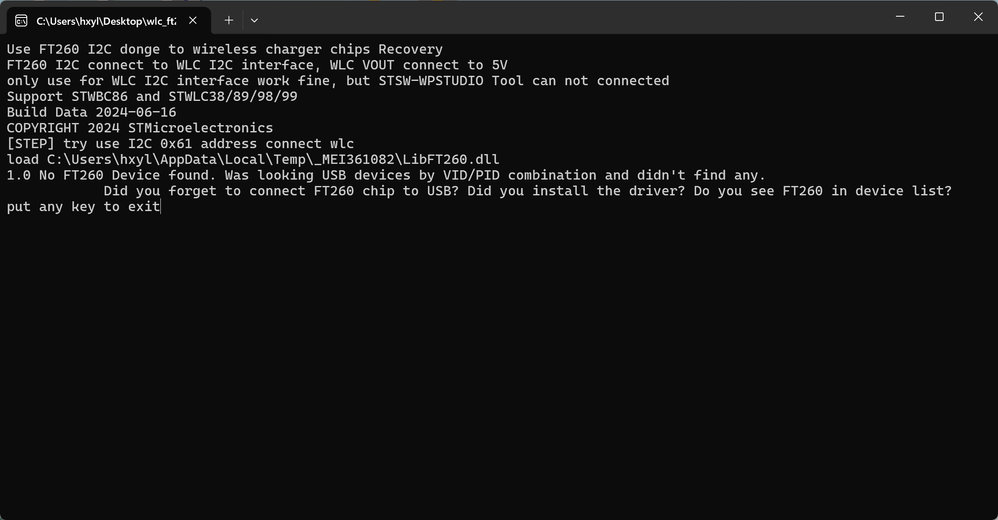Click the 'Support STWBC86 and STWLC38' line
Screen dimensions: 998x520
[152, 96]
